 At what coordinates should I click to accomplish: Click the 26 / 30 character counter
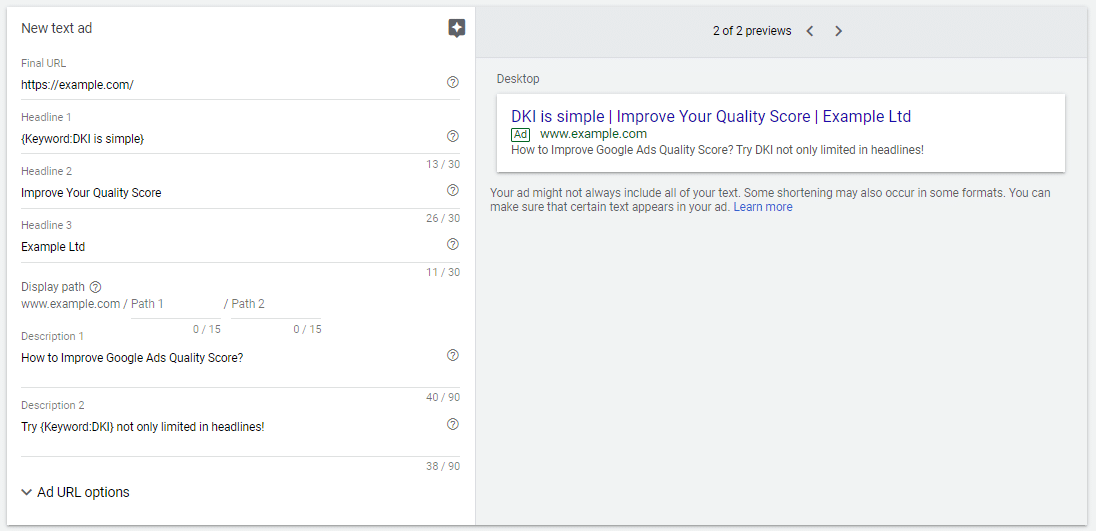coord(443,218)
